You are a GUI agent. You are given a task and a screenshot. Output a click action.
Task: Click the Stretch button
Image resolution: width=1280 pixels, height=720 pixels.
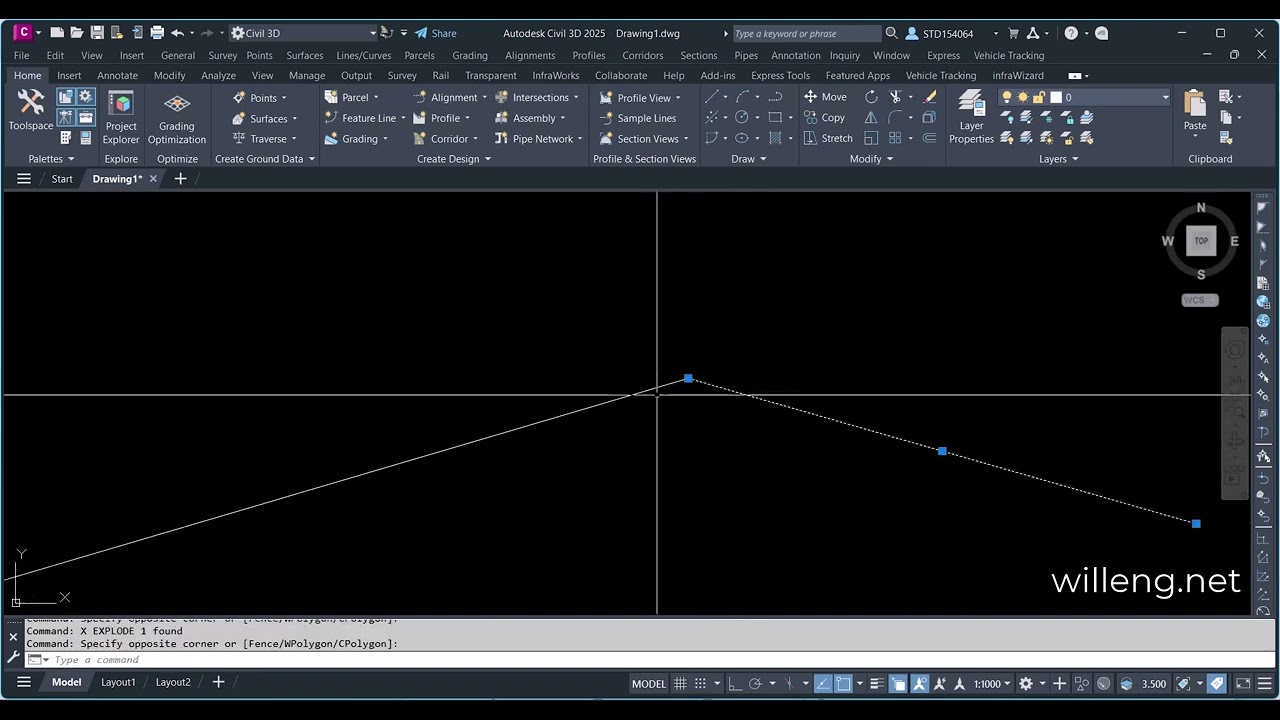click(828, 138)
